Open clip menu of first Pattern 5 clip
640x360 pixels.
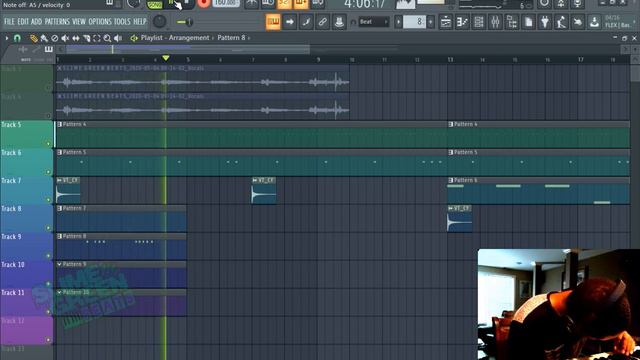(x=60, y=152)
